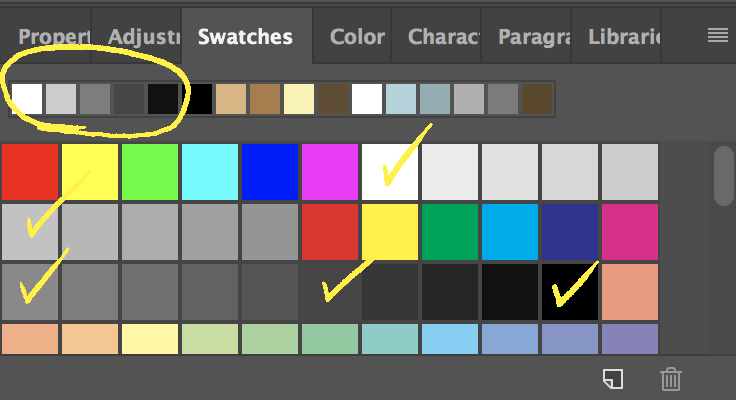Select the red swatch in first row
This screenshot has height=400, width=736.
click(x=30, y=171)
